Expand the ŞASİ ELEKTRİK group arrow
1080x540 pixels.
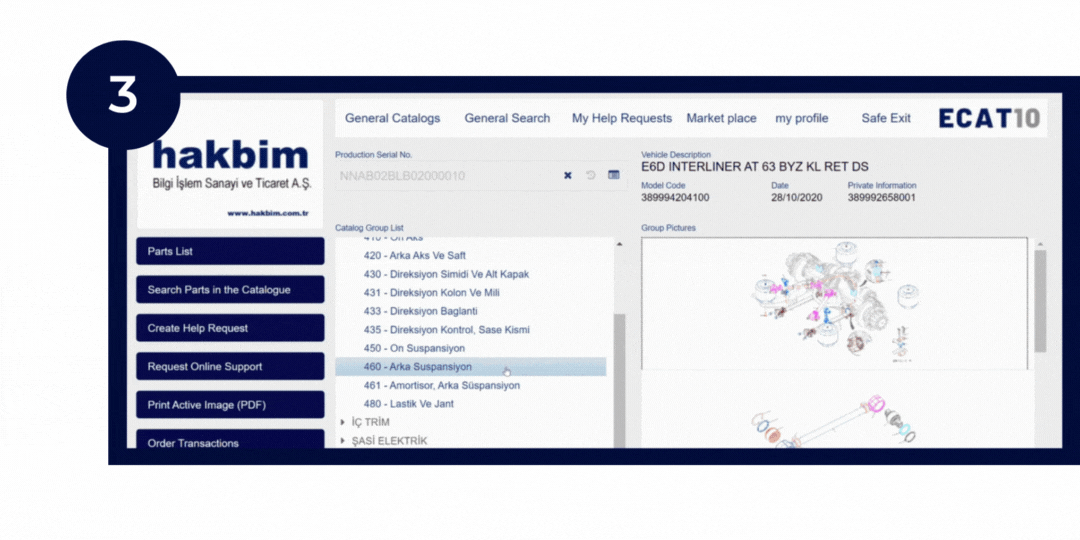tap(343, 441)
